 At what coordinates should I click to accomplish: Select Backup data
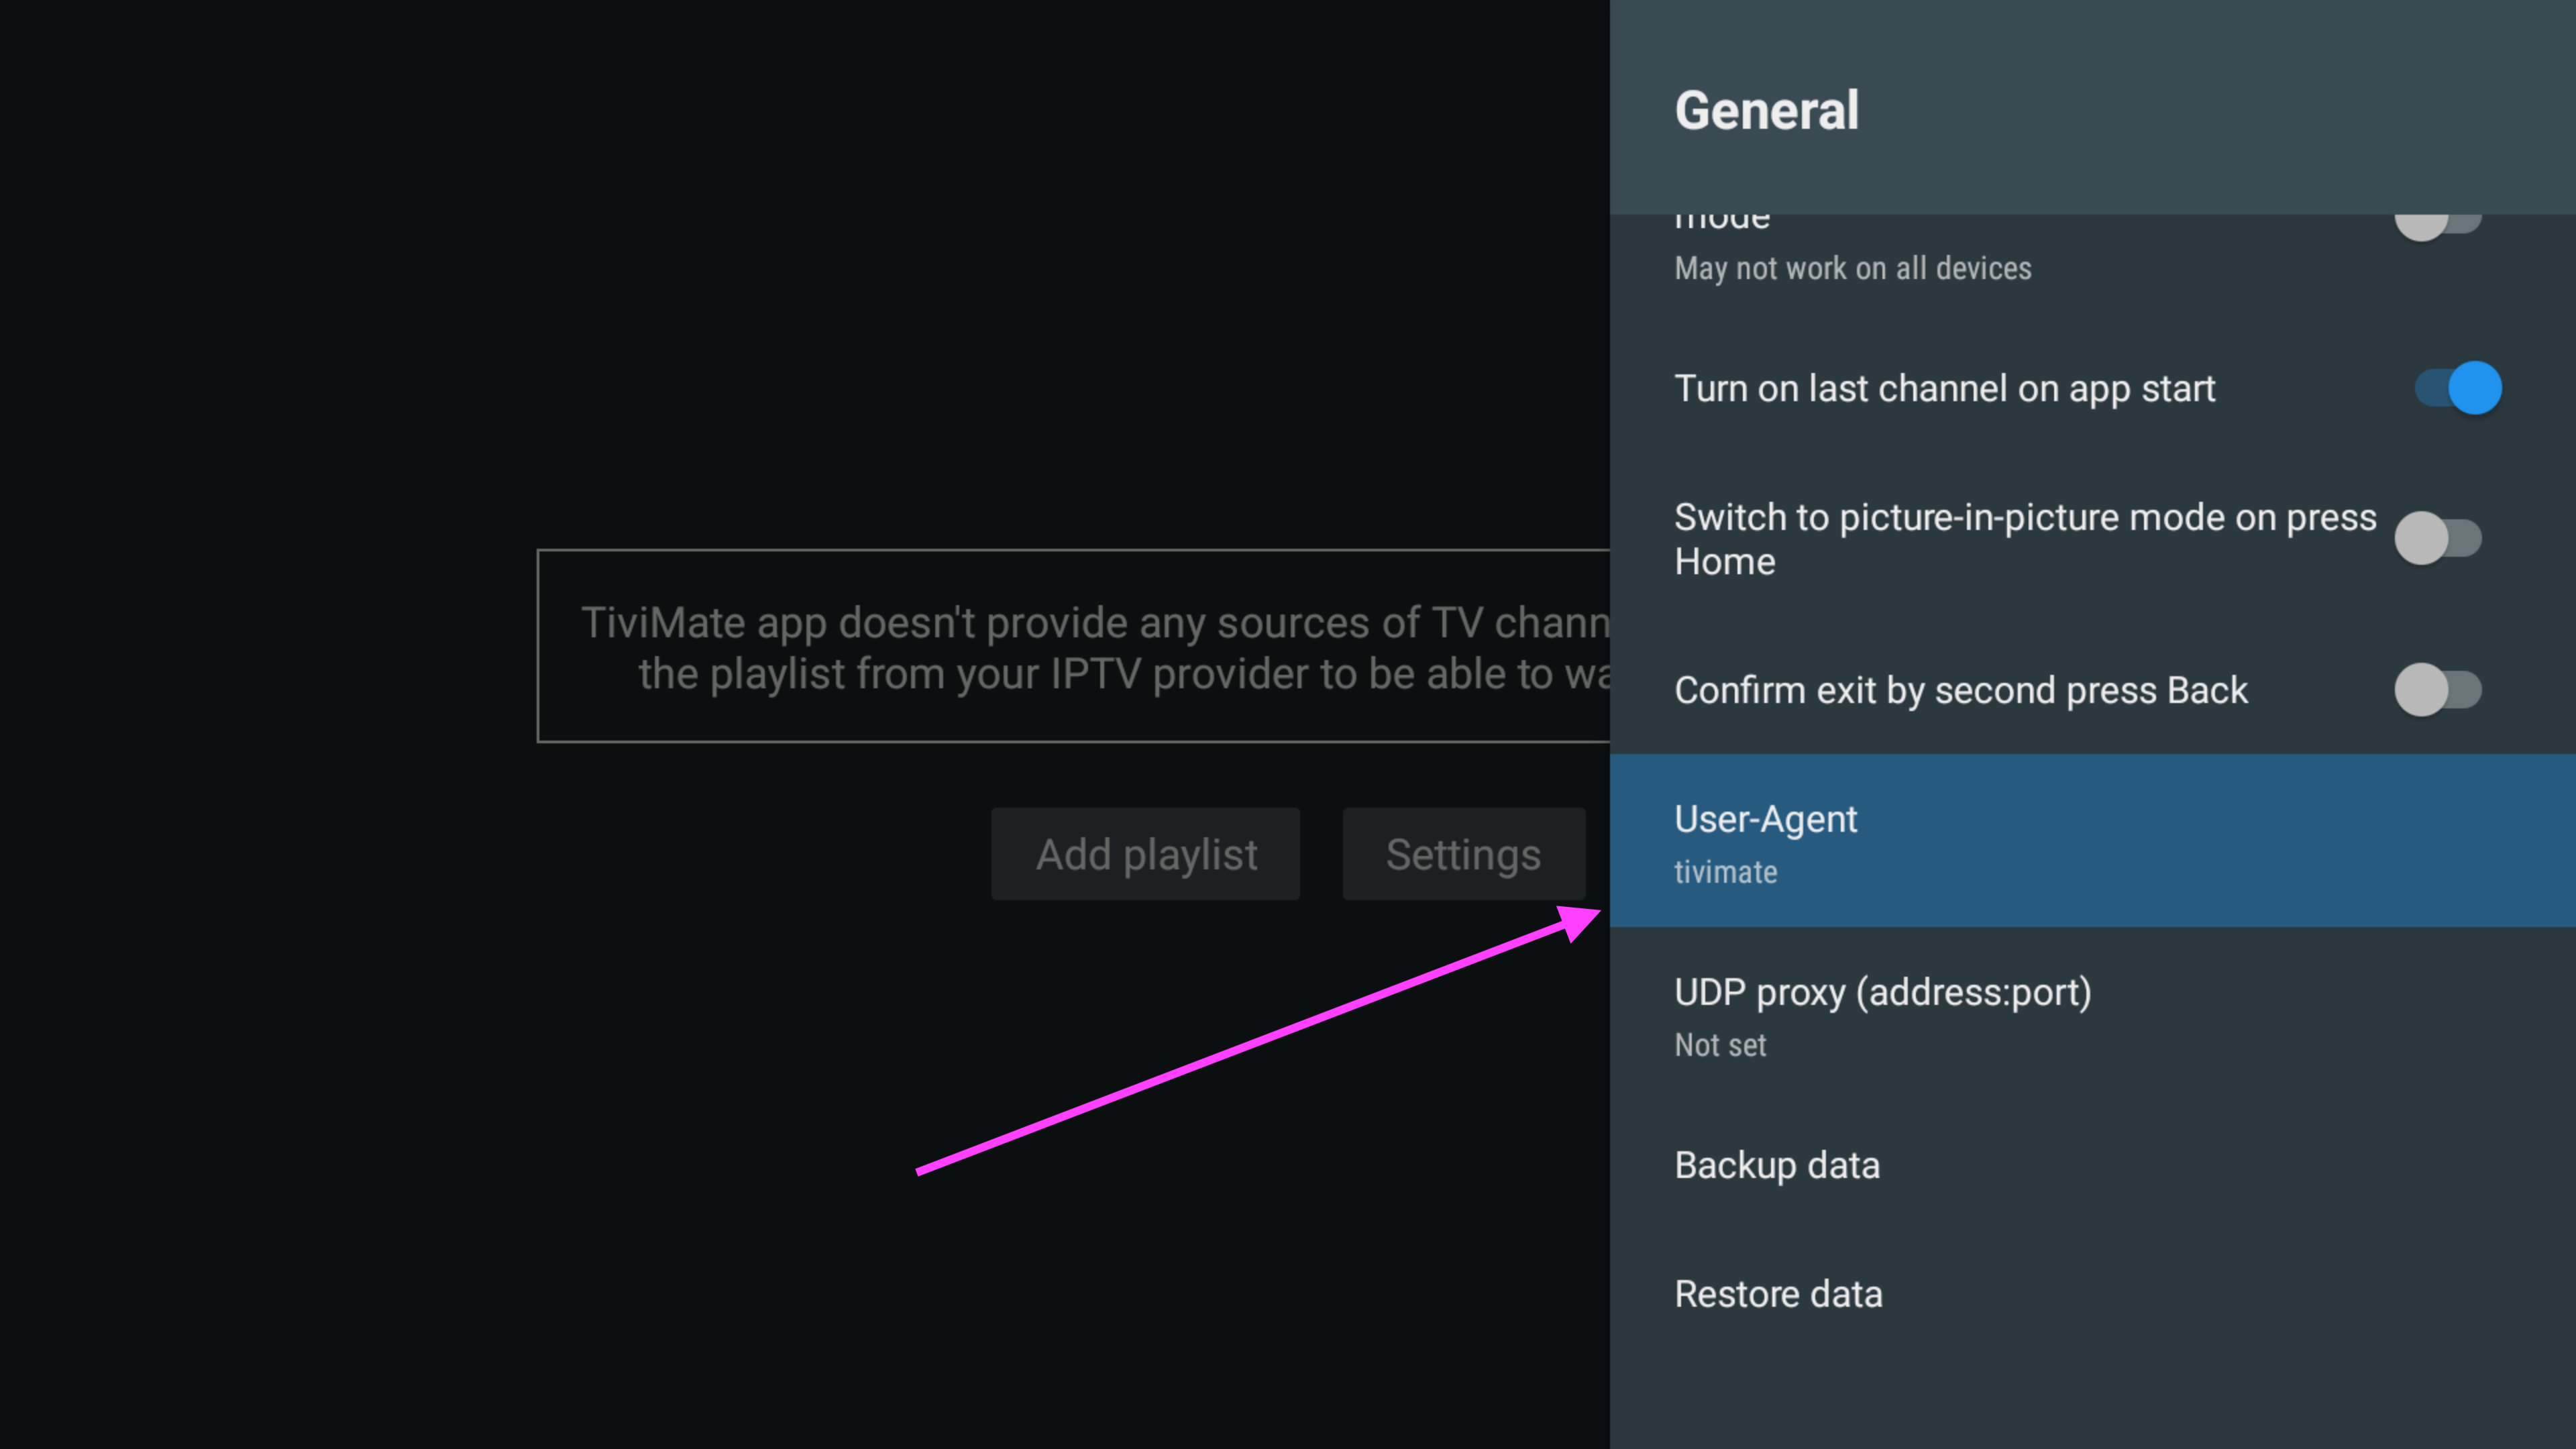click(1777, 1165)
